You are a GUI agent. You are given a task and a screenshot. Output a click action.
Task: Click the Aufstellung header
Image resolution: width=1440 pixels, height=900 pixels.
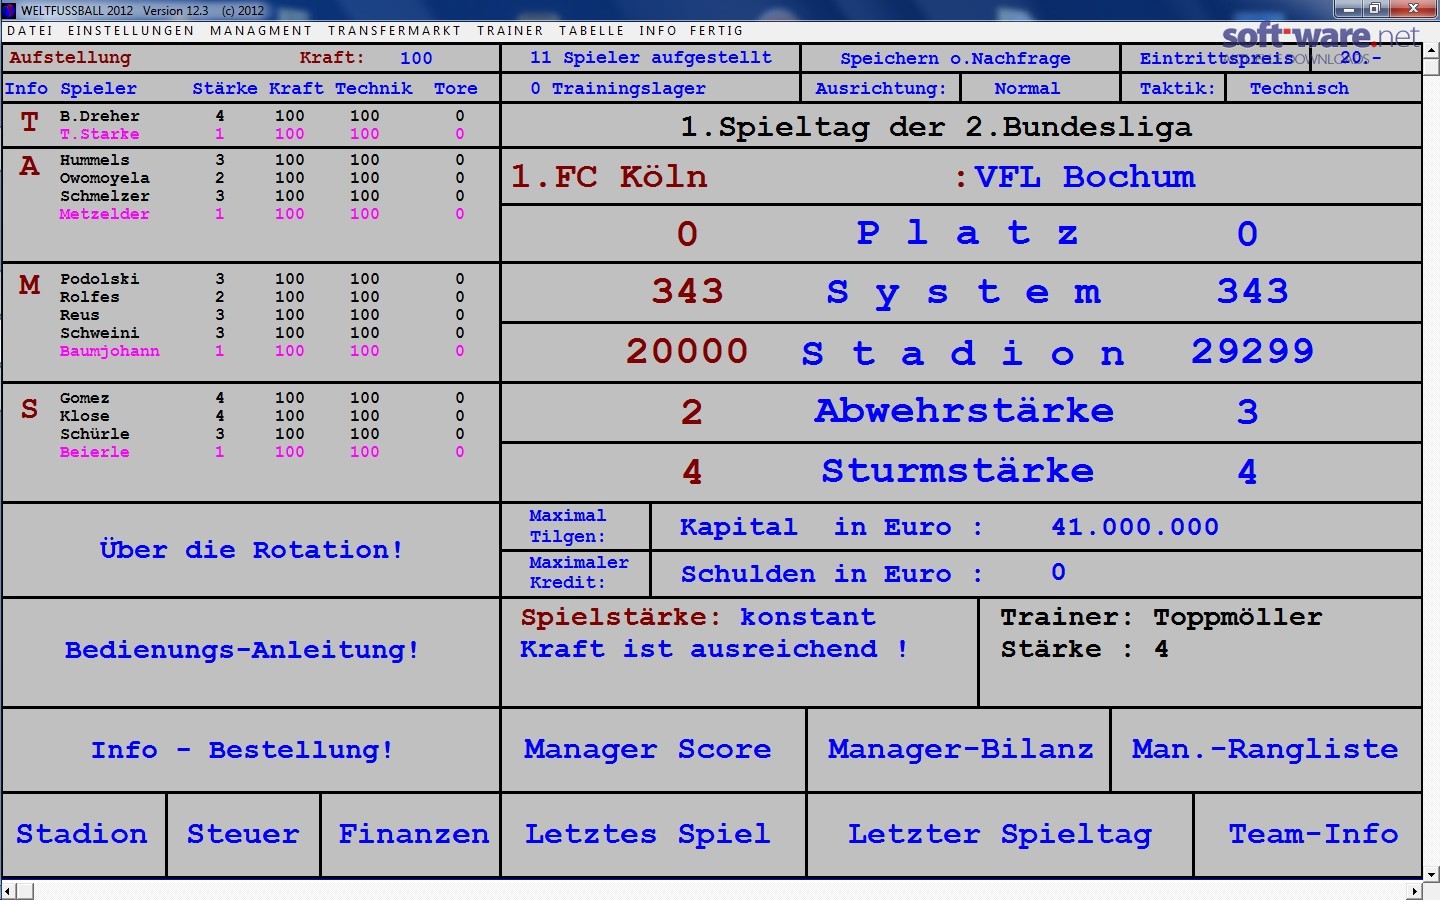pos(70,58)
